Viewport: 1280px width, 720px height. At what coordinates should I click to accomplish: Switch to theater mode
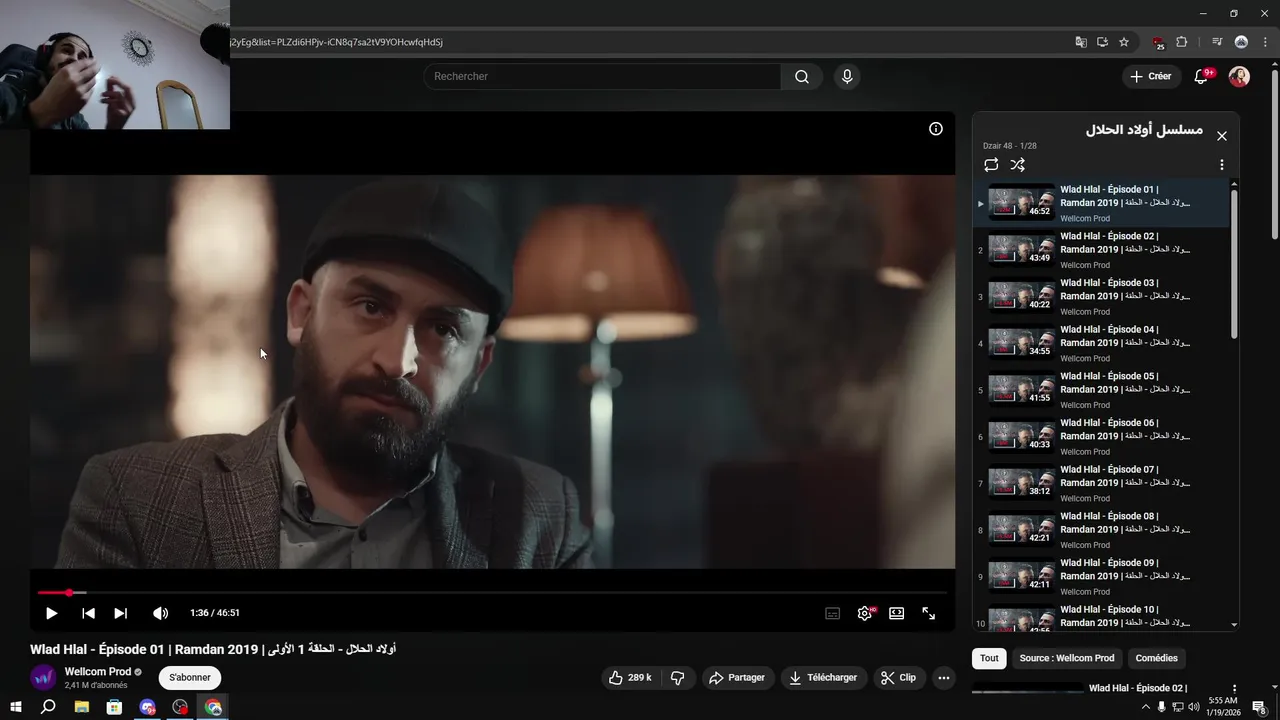pyautogui.click(x=897, y=613)
